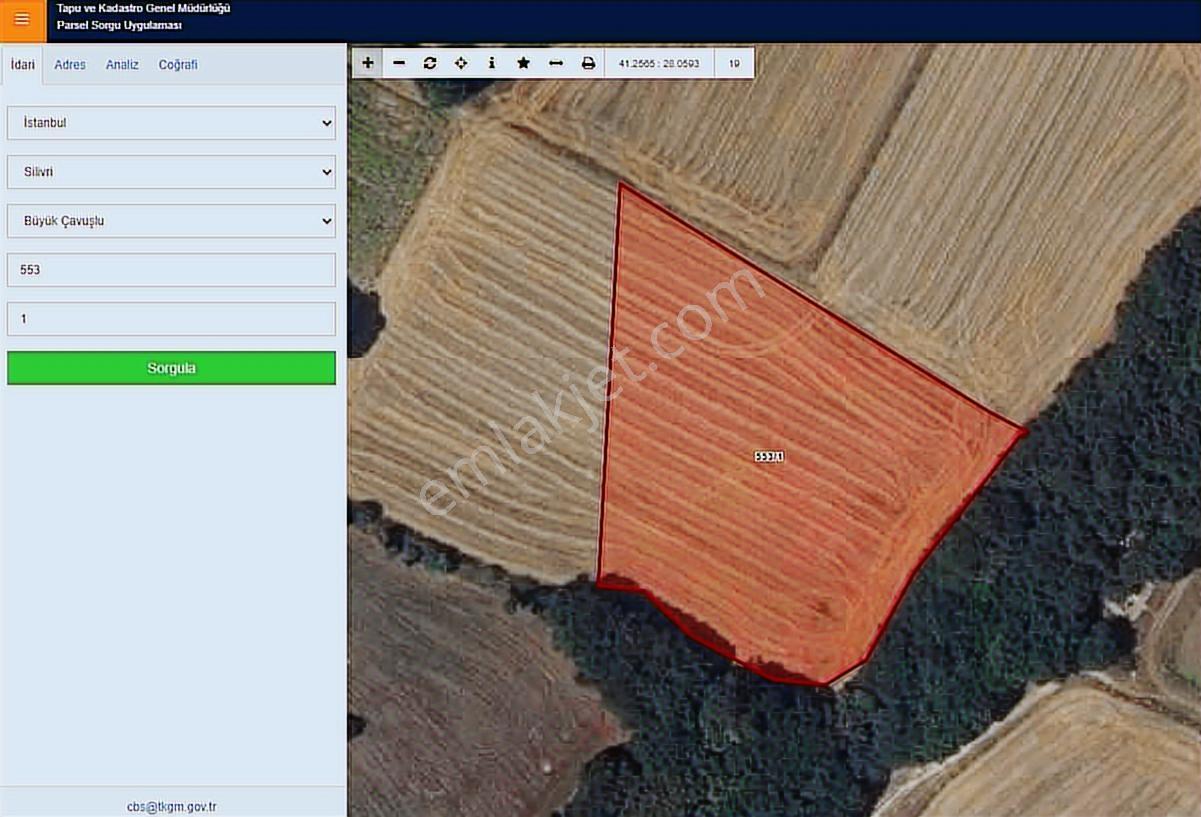This screenshot has height=817, width=1201.
Task: Select the measure distance tool
Action: tap(556, 63)
